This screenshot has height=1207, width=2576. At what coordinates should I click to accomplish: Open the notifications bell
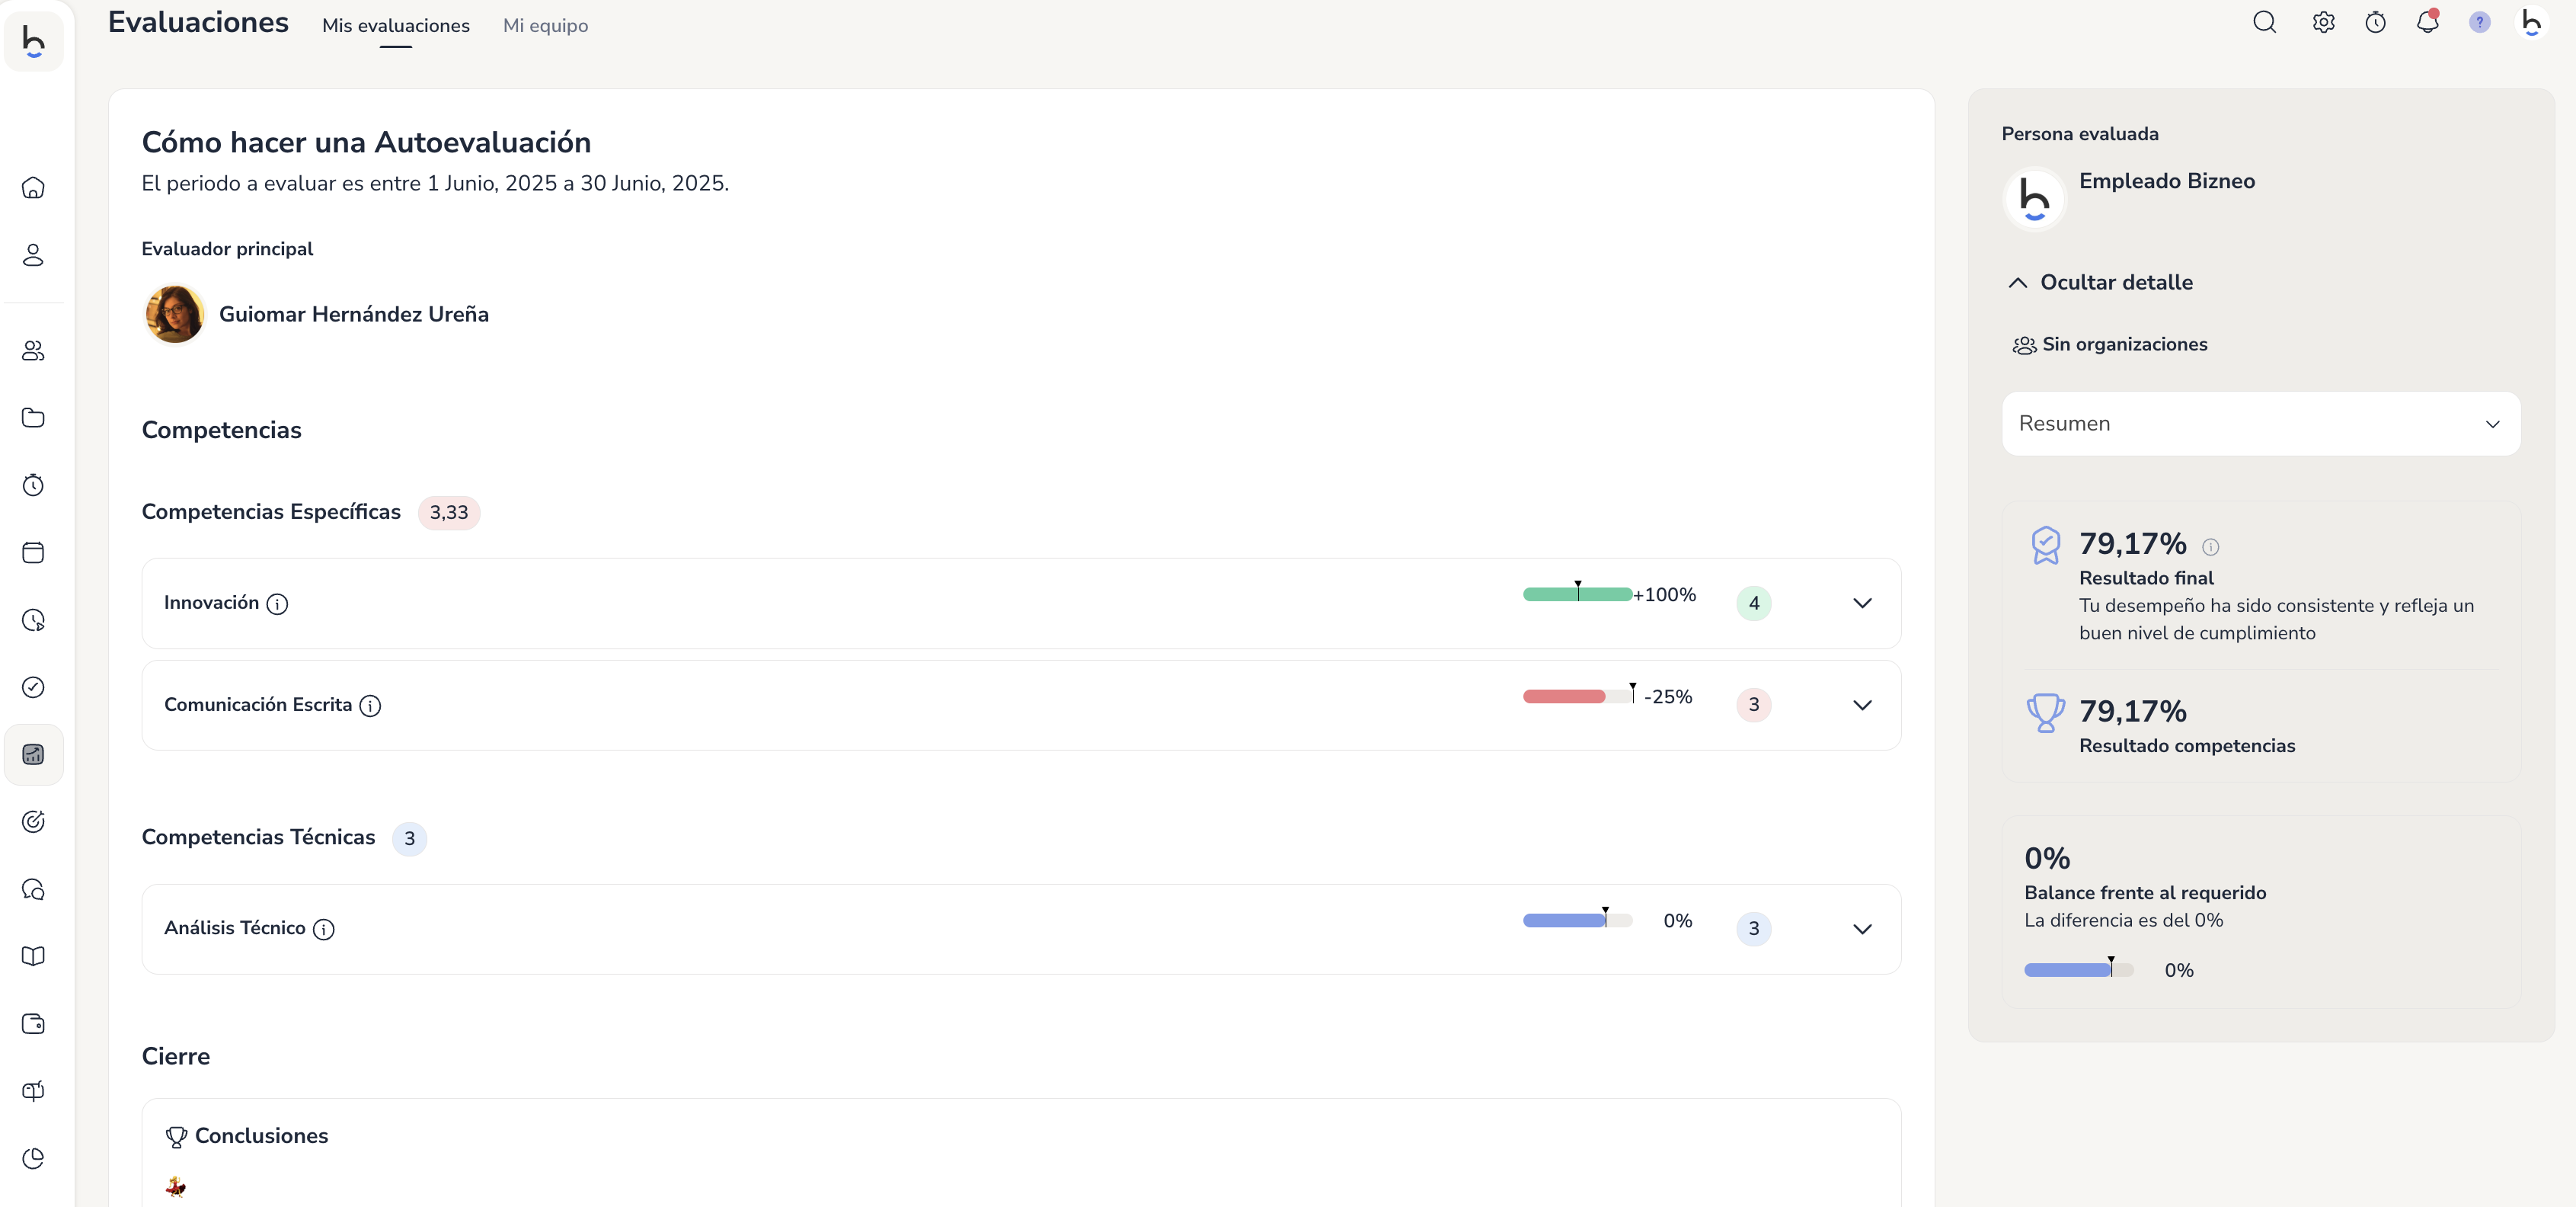[2427, 21]
